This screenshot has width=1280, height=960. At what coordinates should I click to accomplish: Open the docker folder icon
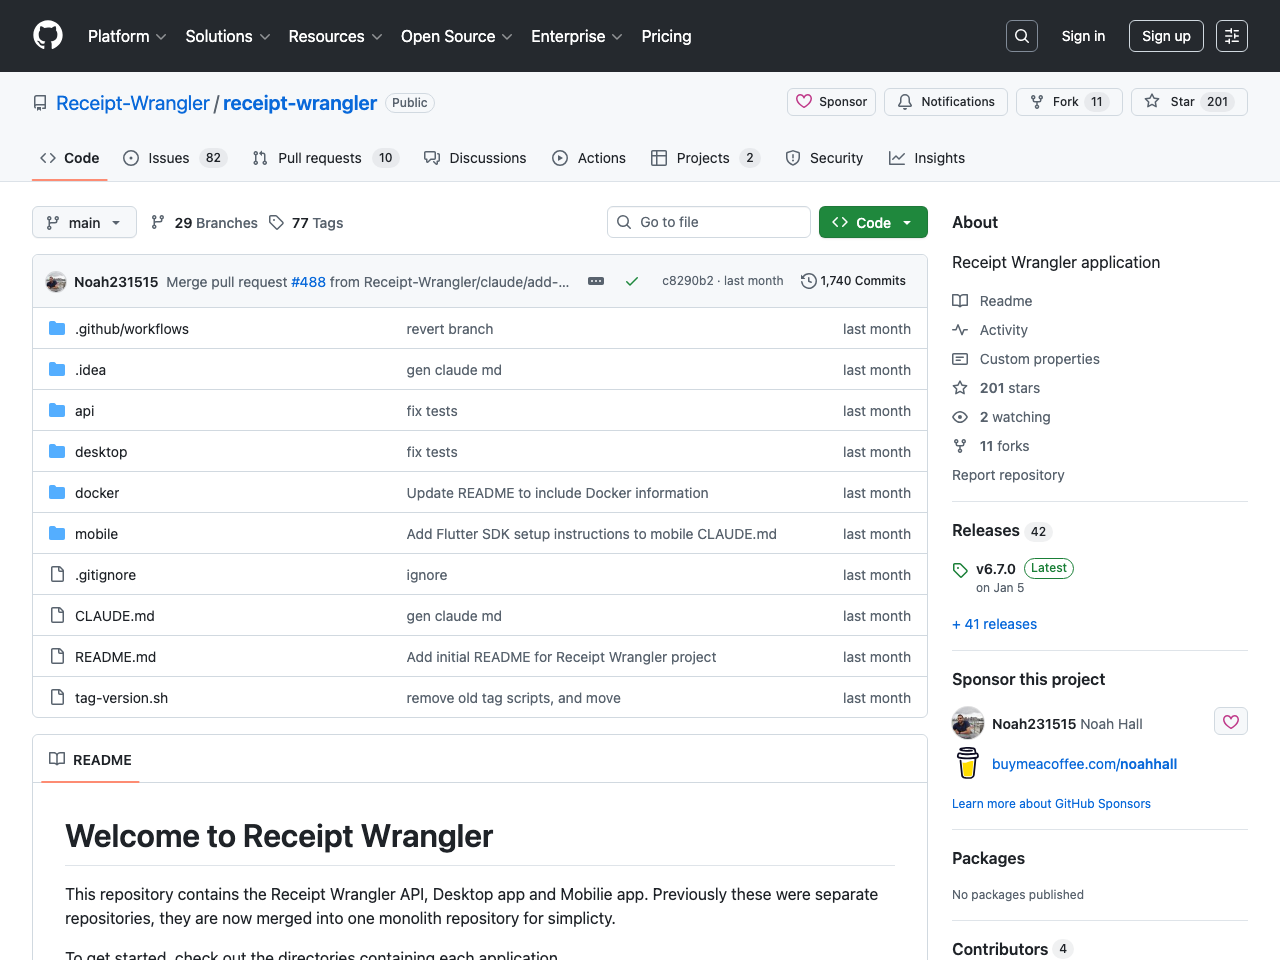pyautogui.click(x=57, y=492)
